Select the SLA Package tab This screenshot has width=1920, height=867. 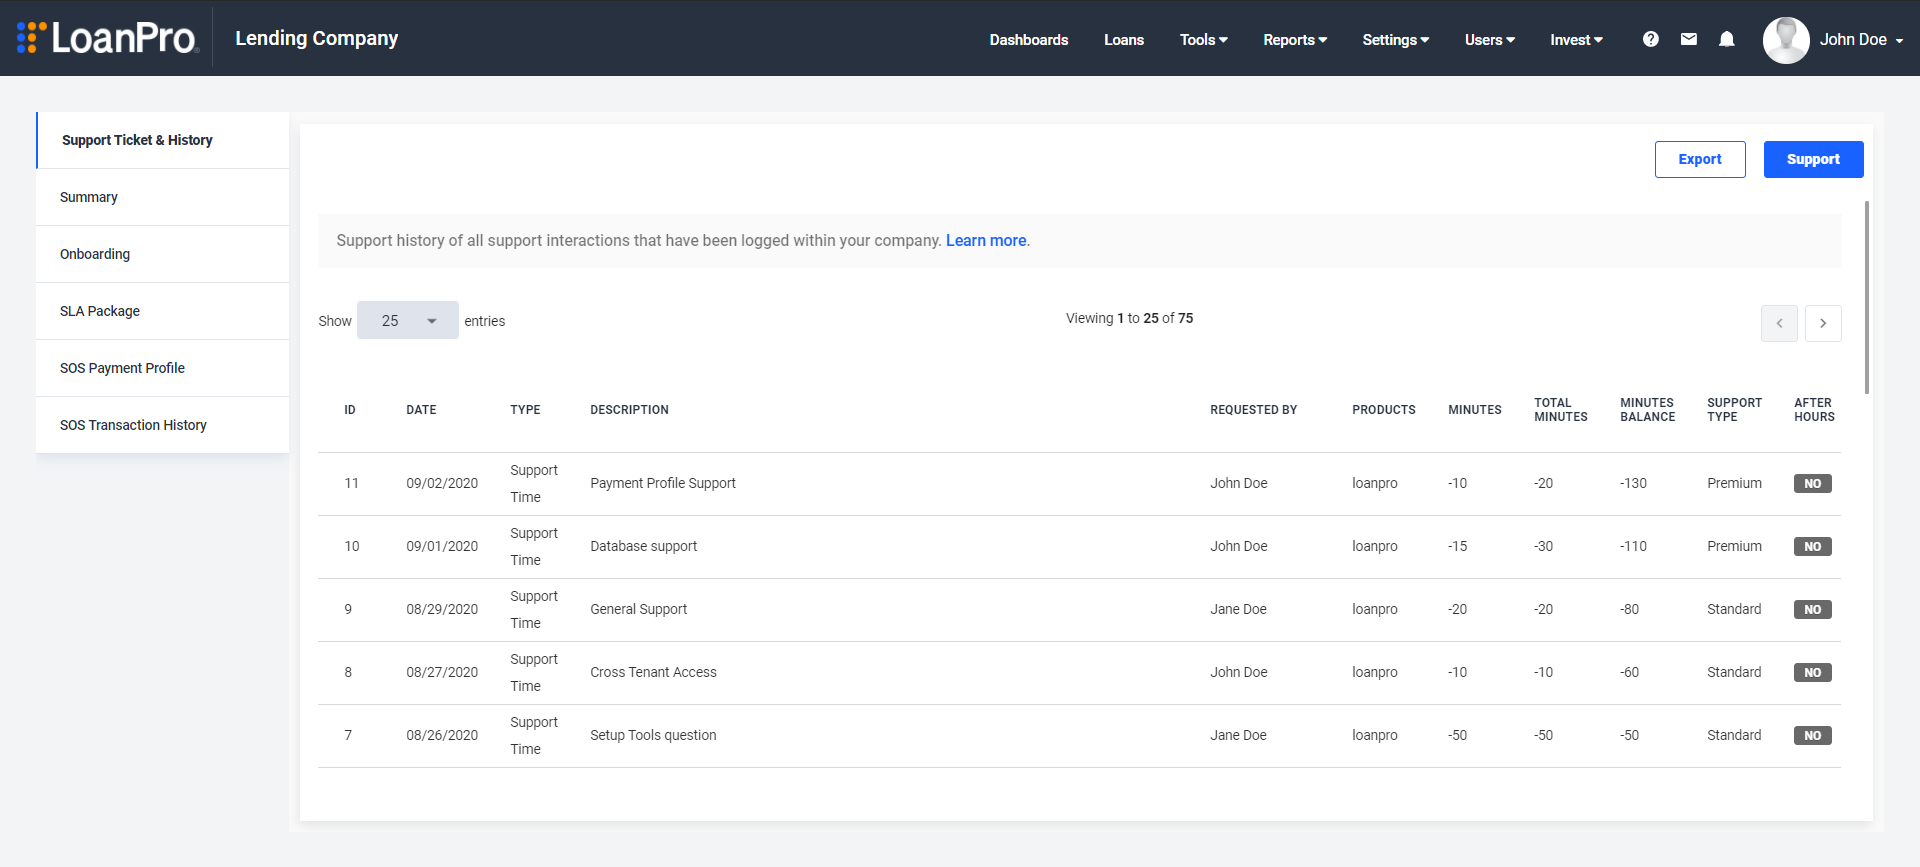pos(163,311)
